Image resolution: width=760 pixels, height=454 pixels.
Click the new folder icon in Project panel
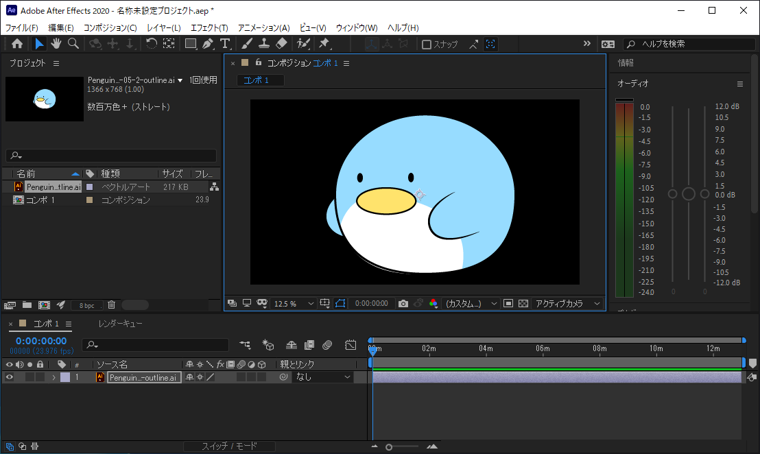[x=27, y=305]
